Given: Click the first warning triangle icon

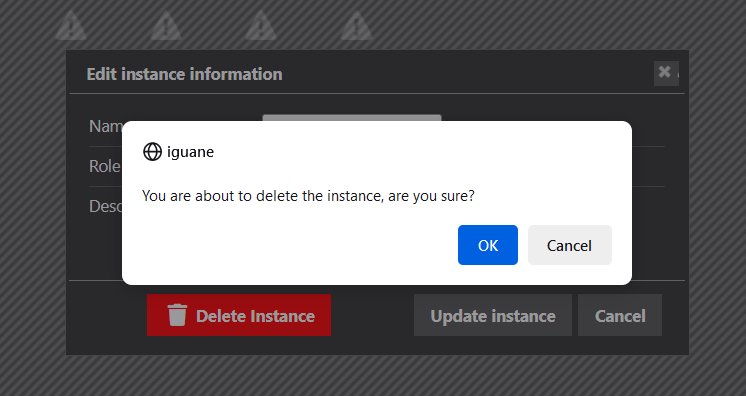Looking at the screenshot, I should click(71, 26).
